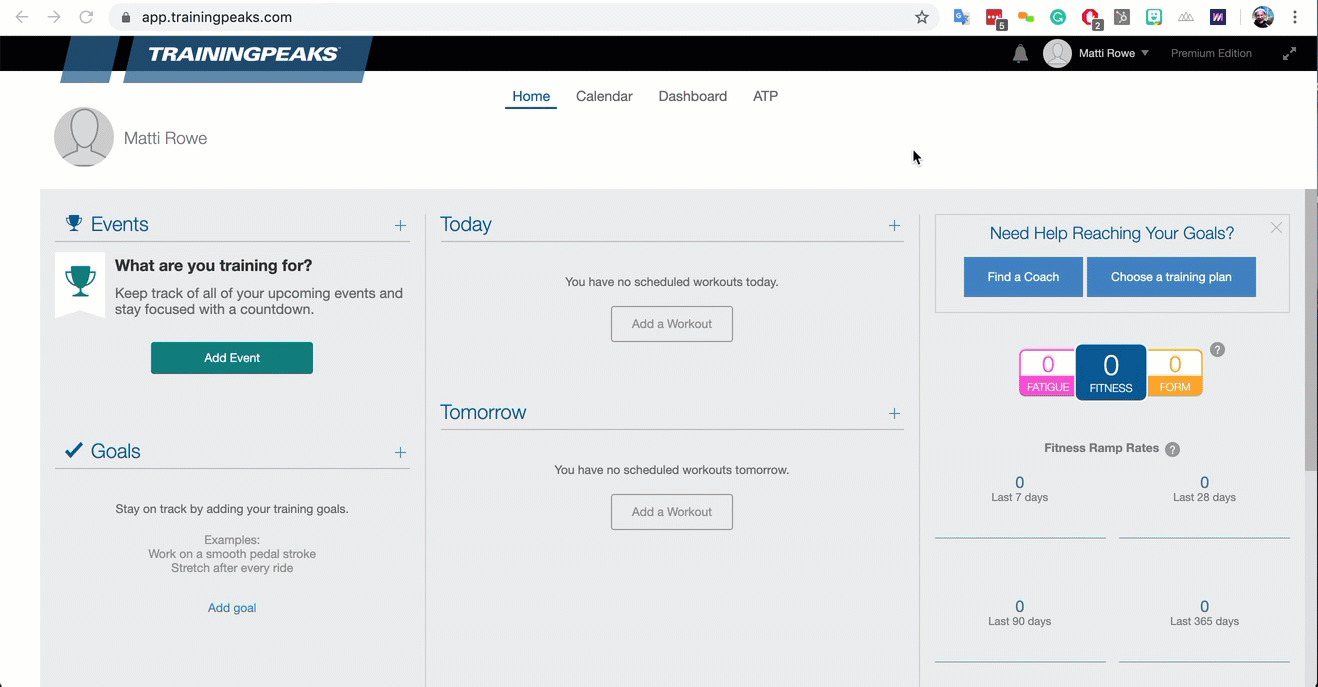The width and height of the screenshot is (1318, 687).
Task: Click the fullscreen expand arrows icon
Action: click(1289, 53)
